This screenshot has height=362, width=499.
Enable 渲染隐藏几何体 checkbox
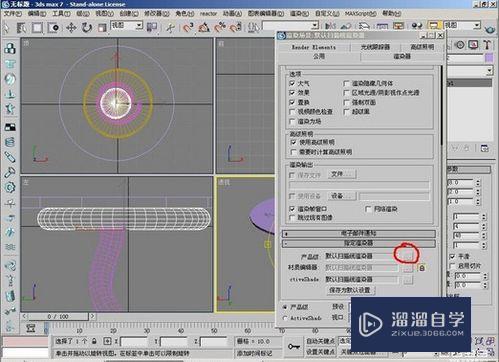[x=346, y=83]
